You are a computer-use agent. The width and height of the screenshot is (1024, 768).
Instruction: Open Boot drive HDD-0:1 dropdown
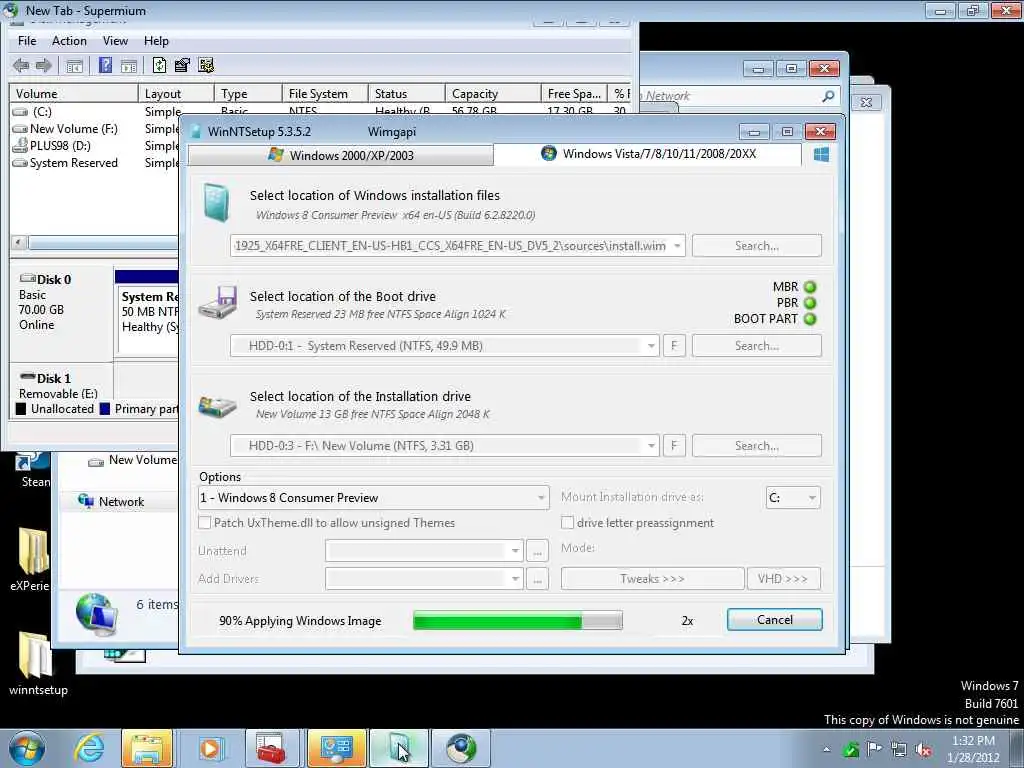(650, 346)
